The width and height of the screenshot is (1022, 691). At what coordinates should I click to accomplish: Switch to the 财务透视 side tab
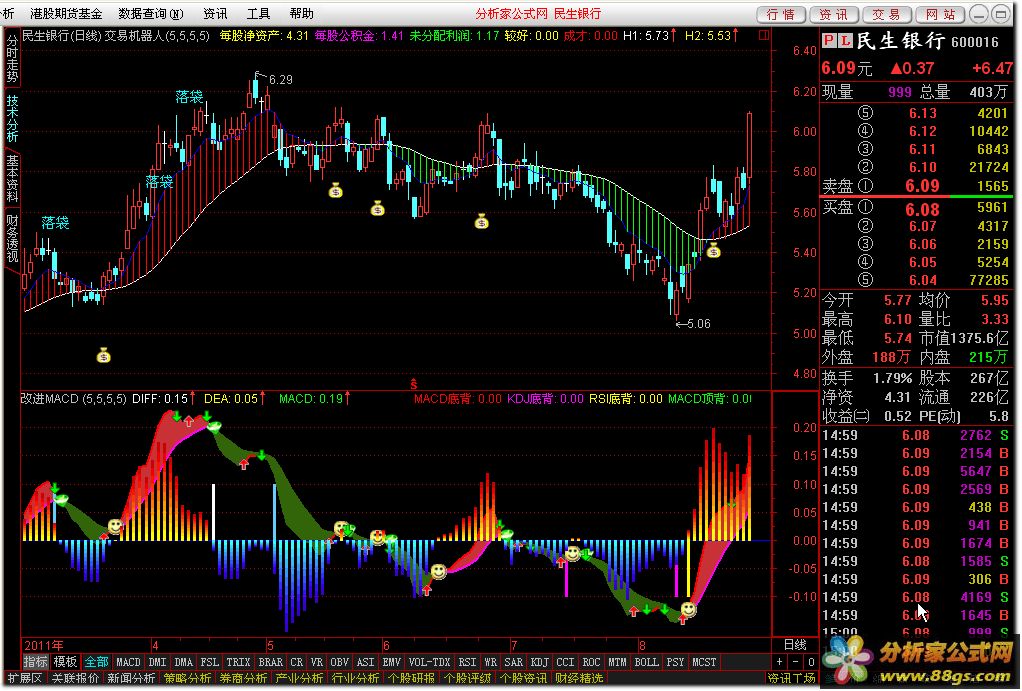(12, 238)
